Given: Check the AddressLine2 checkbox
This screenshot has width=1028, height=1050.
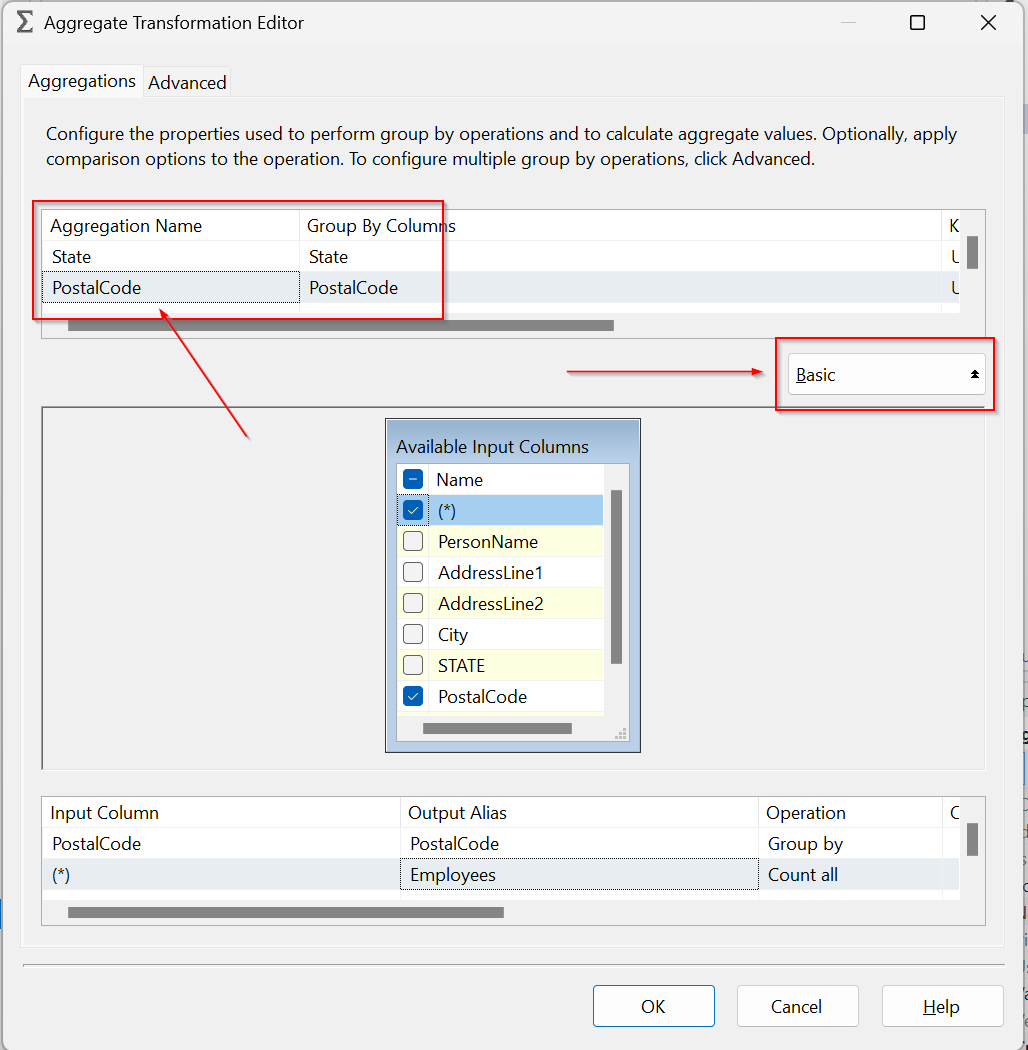Looking at the screenshot, I should [413, 603].
